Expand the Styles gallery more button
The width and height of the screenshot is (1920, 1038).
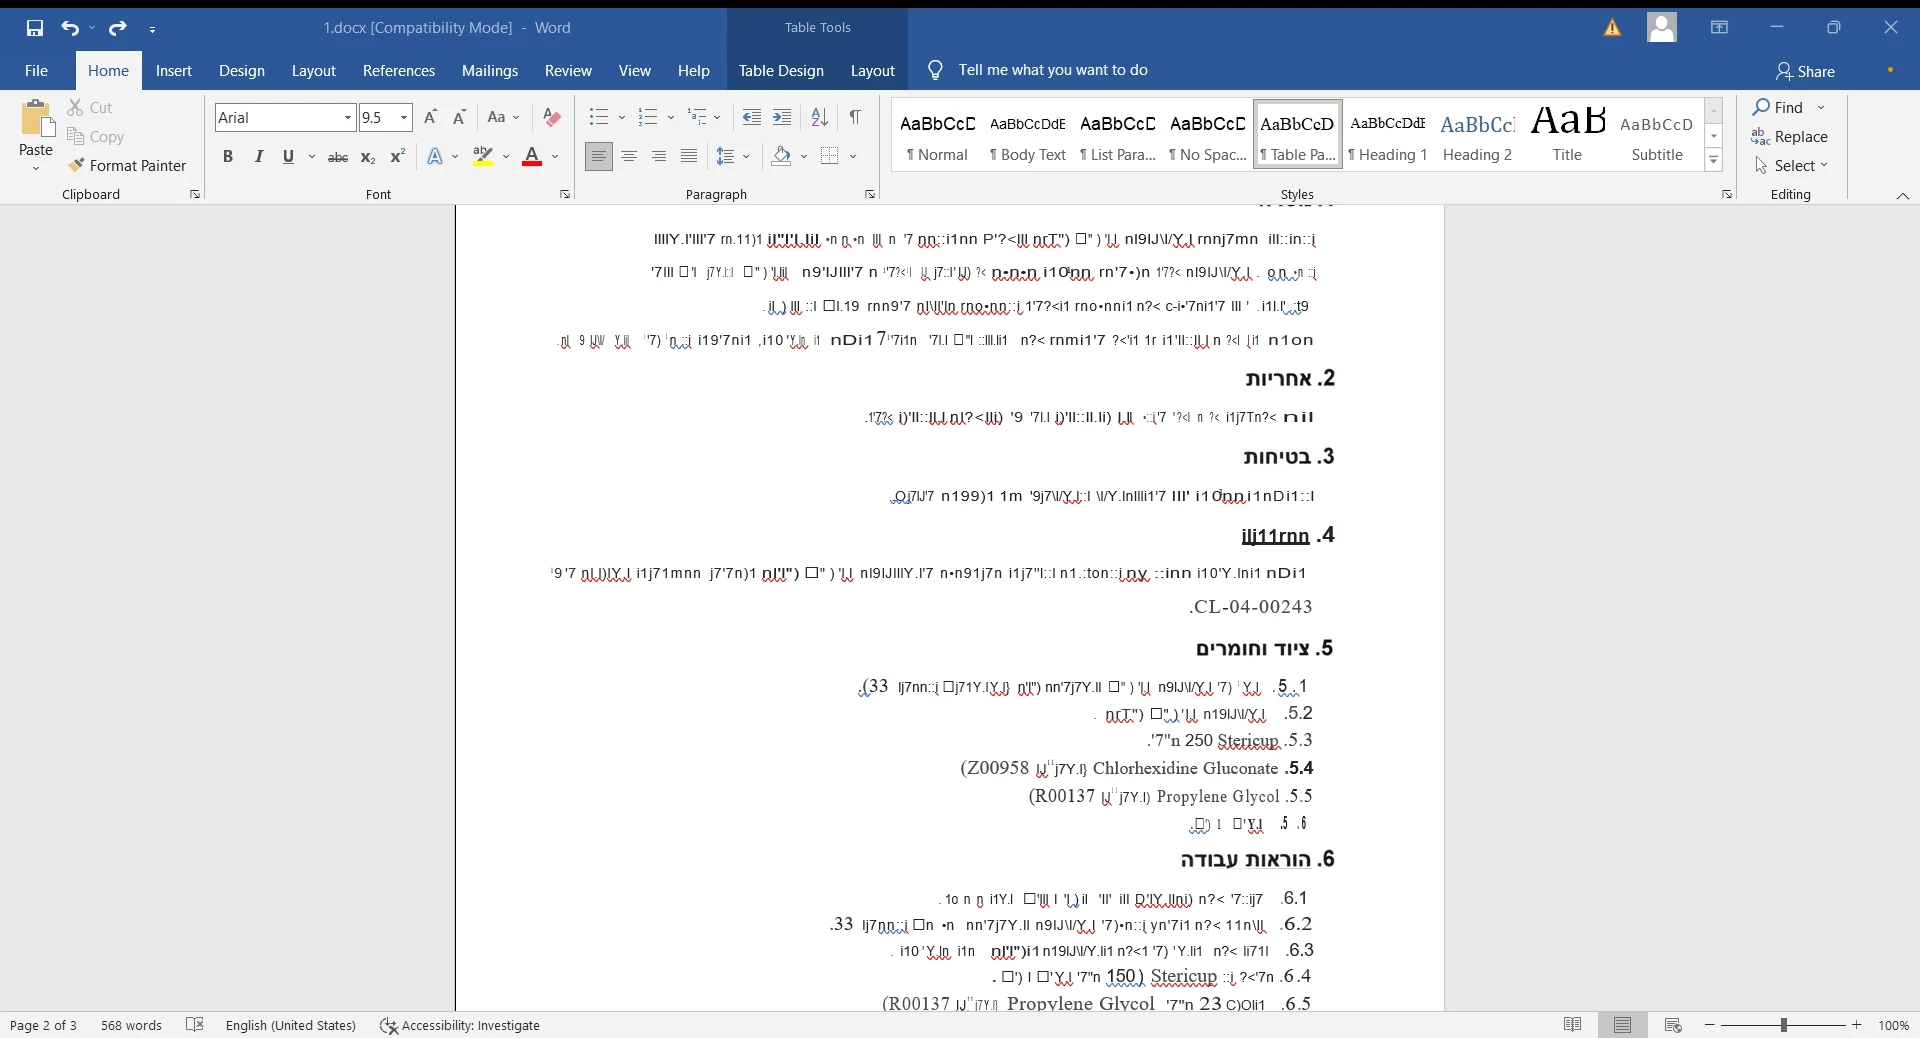(x=1715, y=161)
